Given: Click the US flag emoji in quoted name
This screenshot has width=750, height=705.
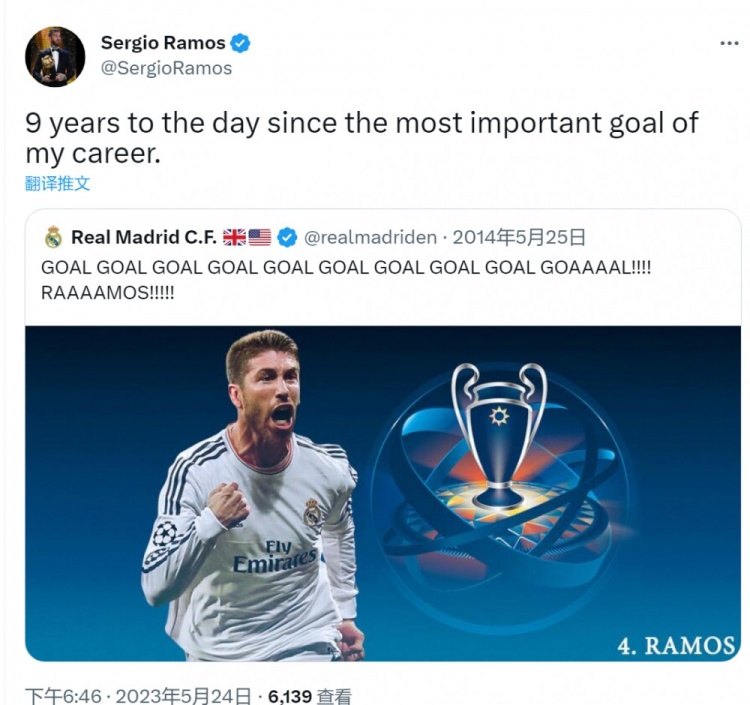Looking at the screenshot, I should pos(260,237).
